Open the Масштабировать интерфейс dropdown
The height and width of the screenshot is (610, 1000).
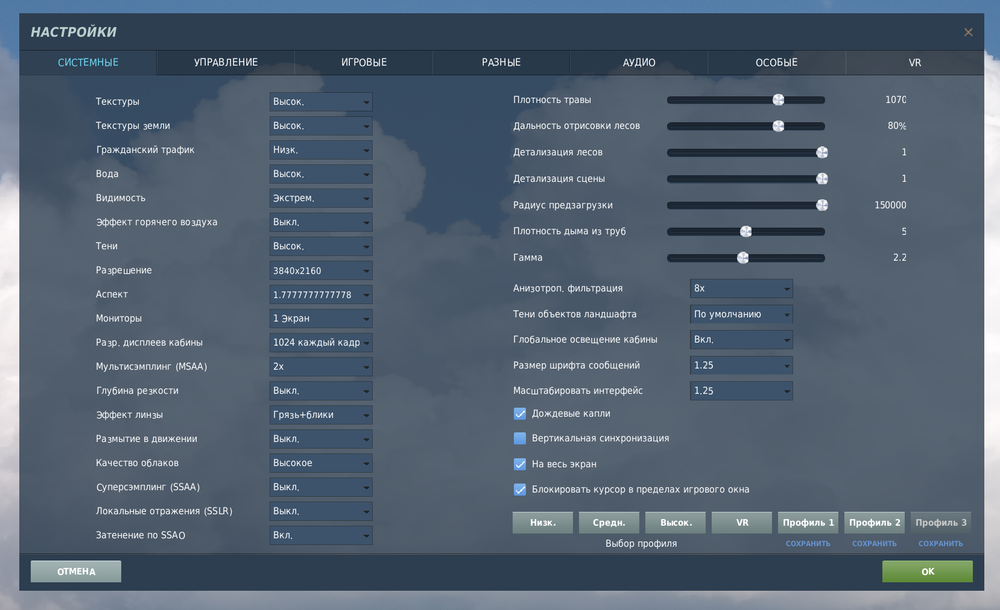pyautogui.click(x=741, y=391)
